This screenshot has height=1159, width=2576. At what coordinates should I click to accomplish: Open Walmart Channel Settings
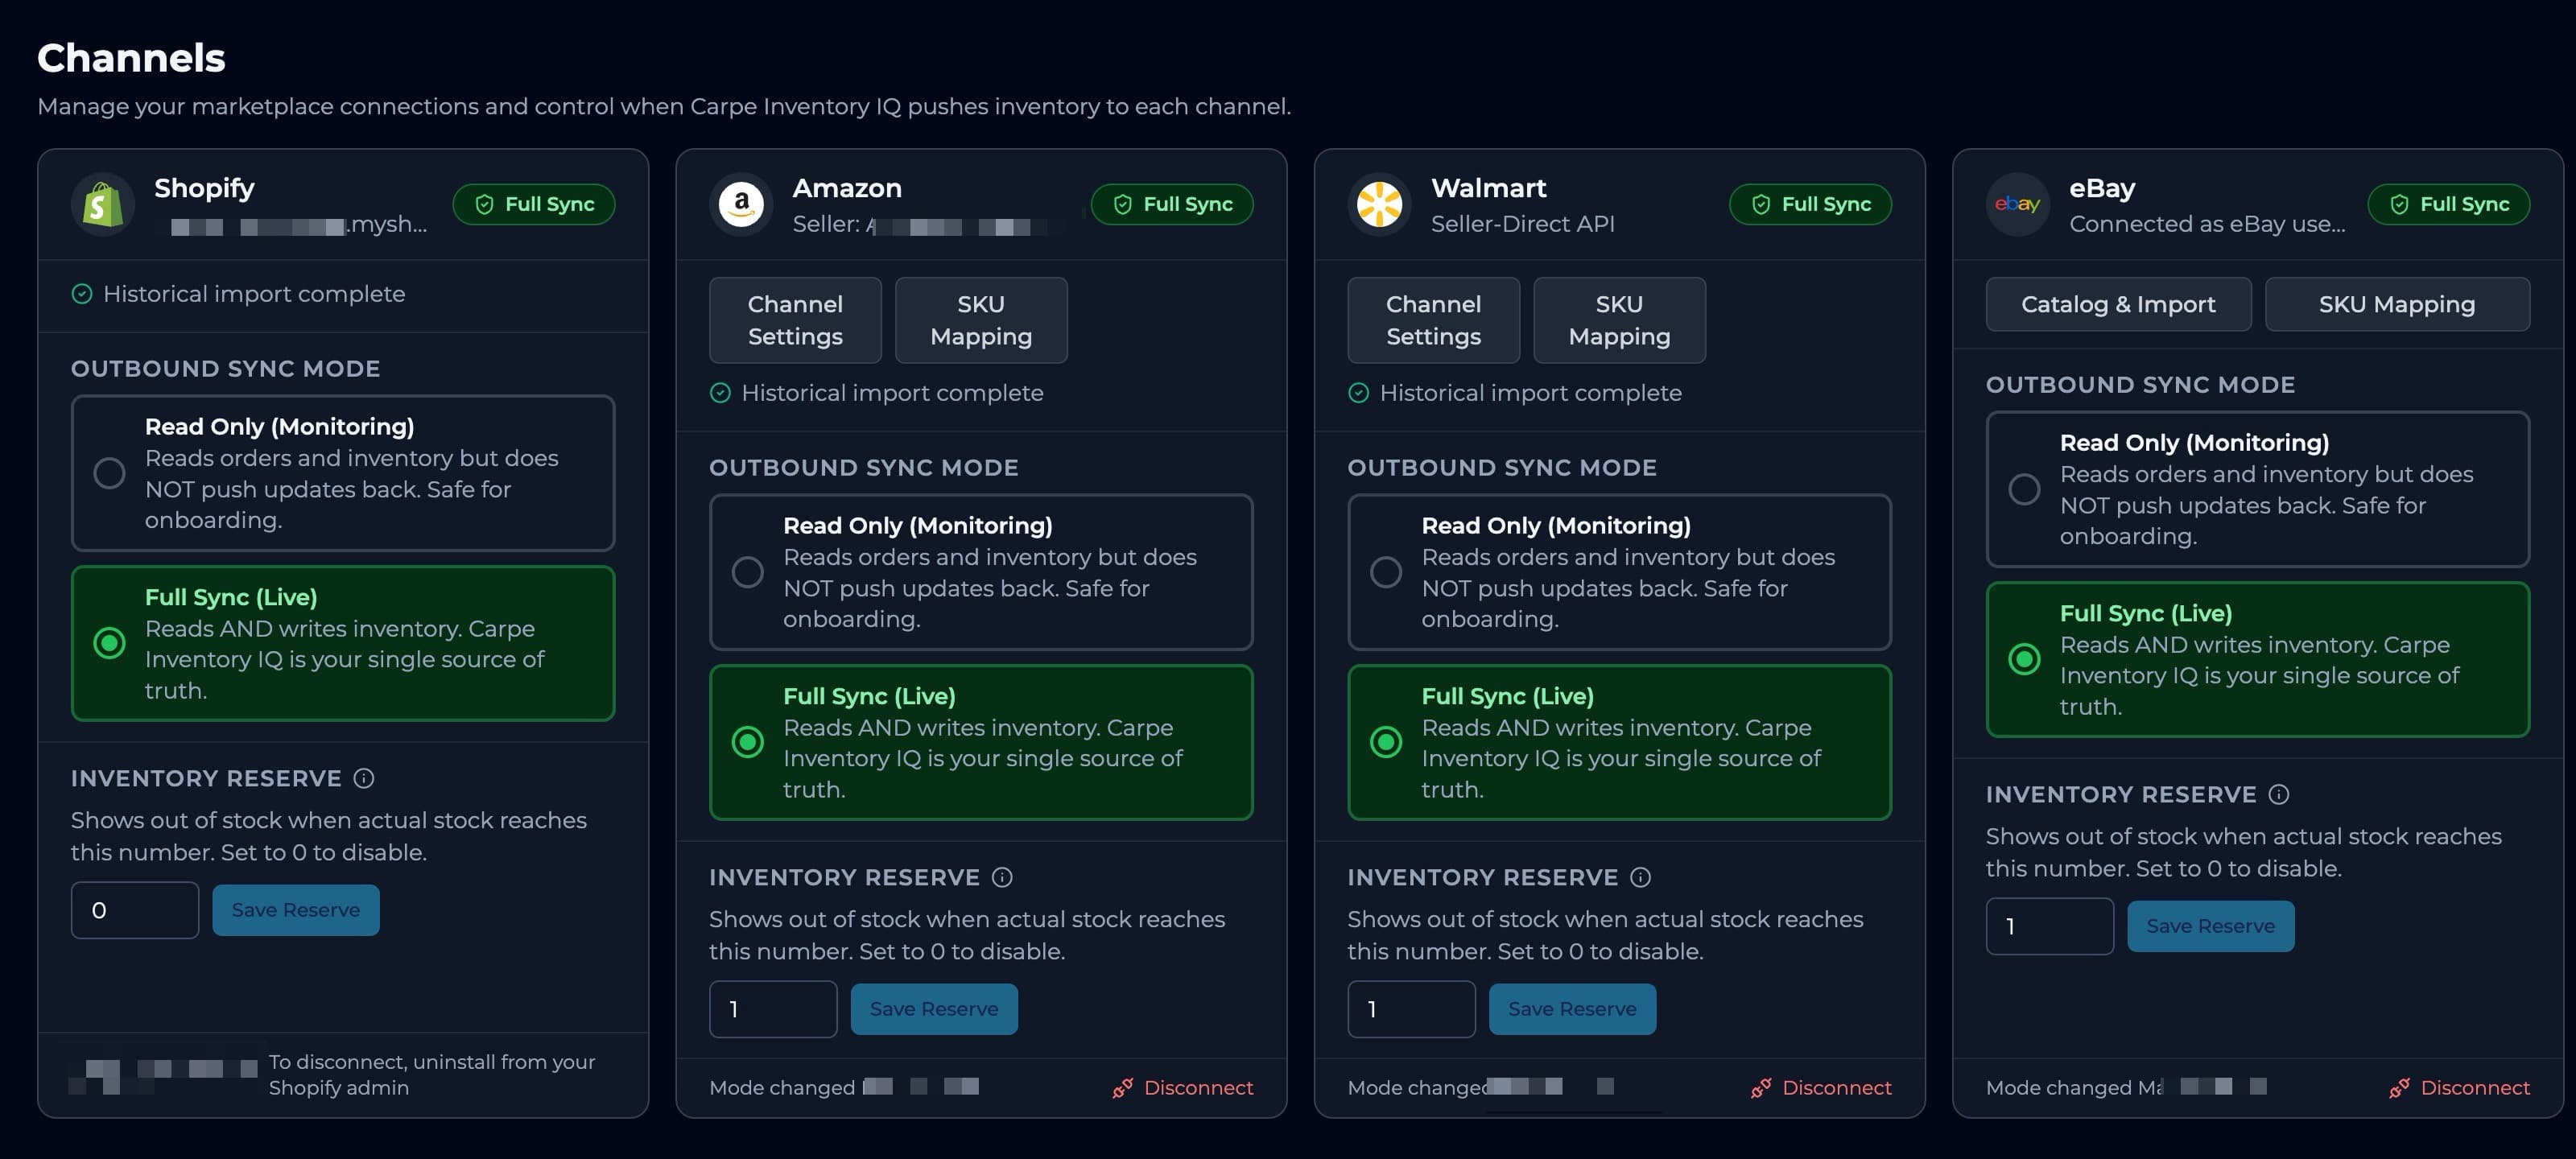[1433, 320]
